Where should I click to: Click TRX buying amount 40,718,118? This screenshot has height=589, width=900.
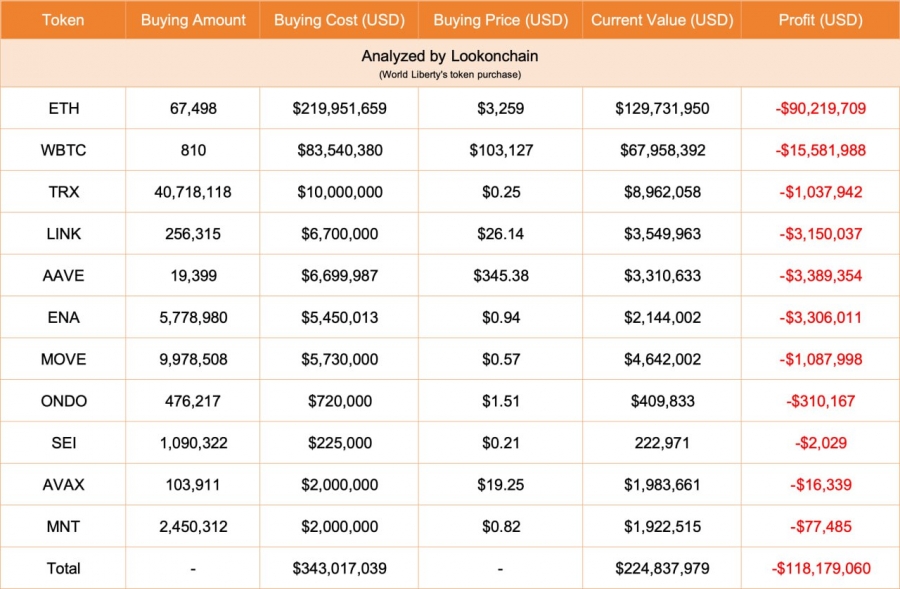point(193,192)
